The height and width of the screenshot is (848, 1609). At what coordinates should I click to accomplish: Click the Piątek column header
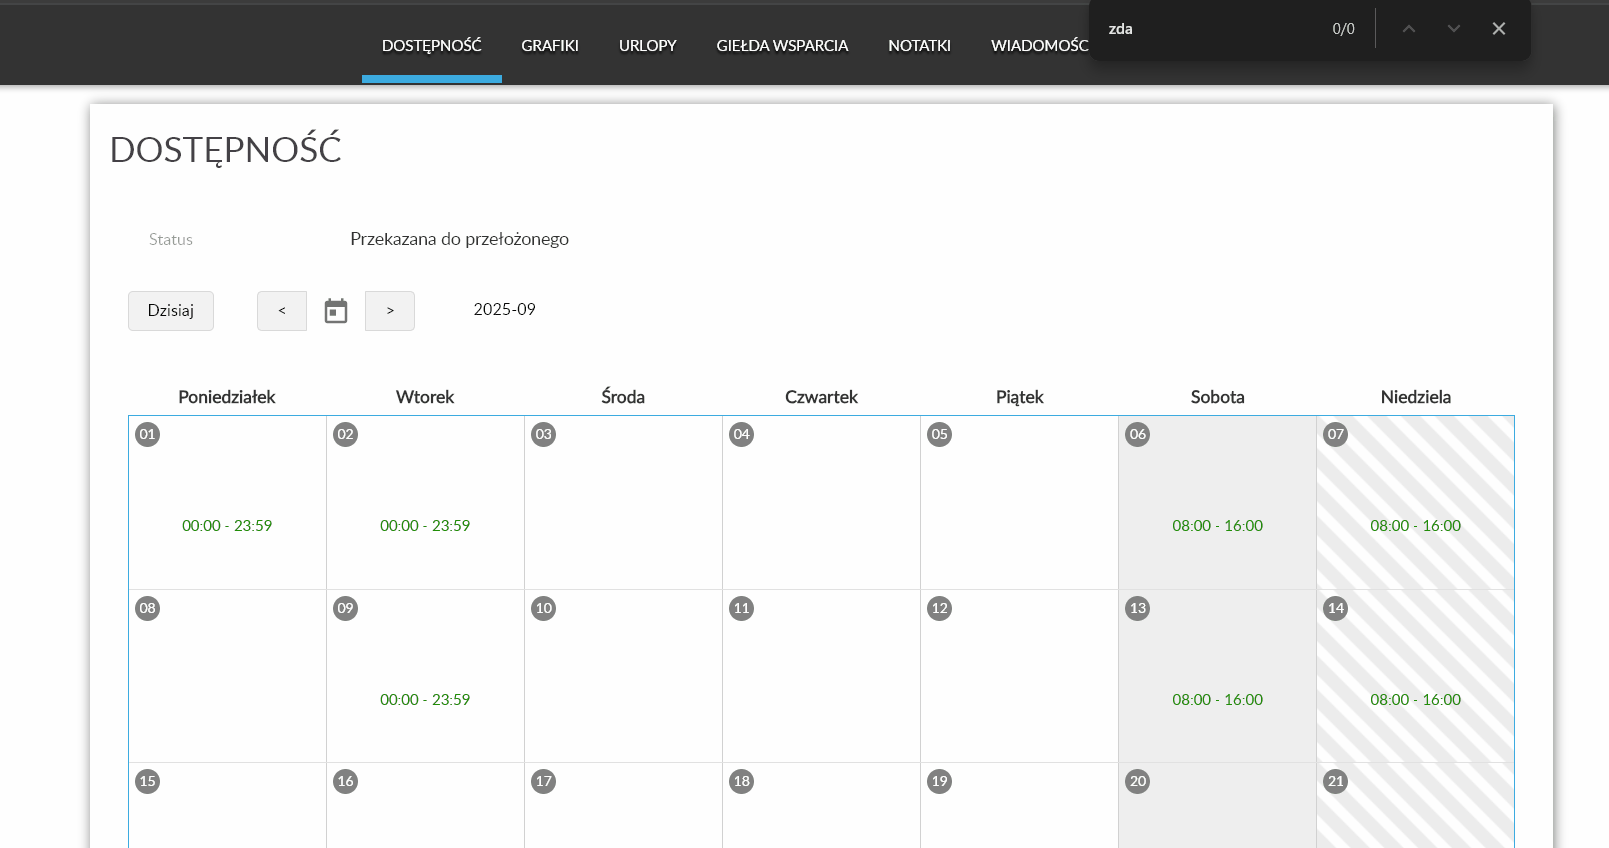click(x=1019, y=397)
